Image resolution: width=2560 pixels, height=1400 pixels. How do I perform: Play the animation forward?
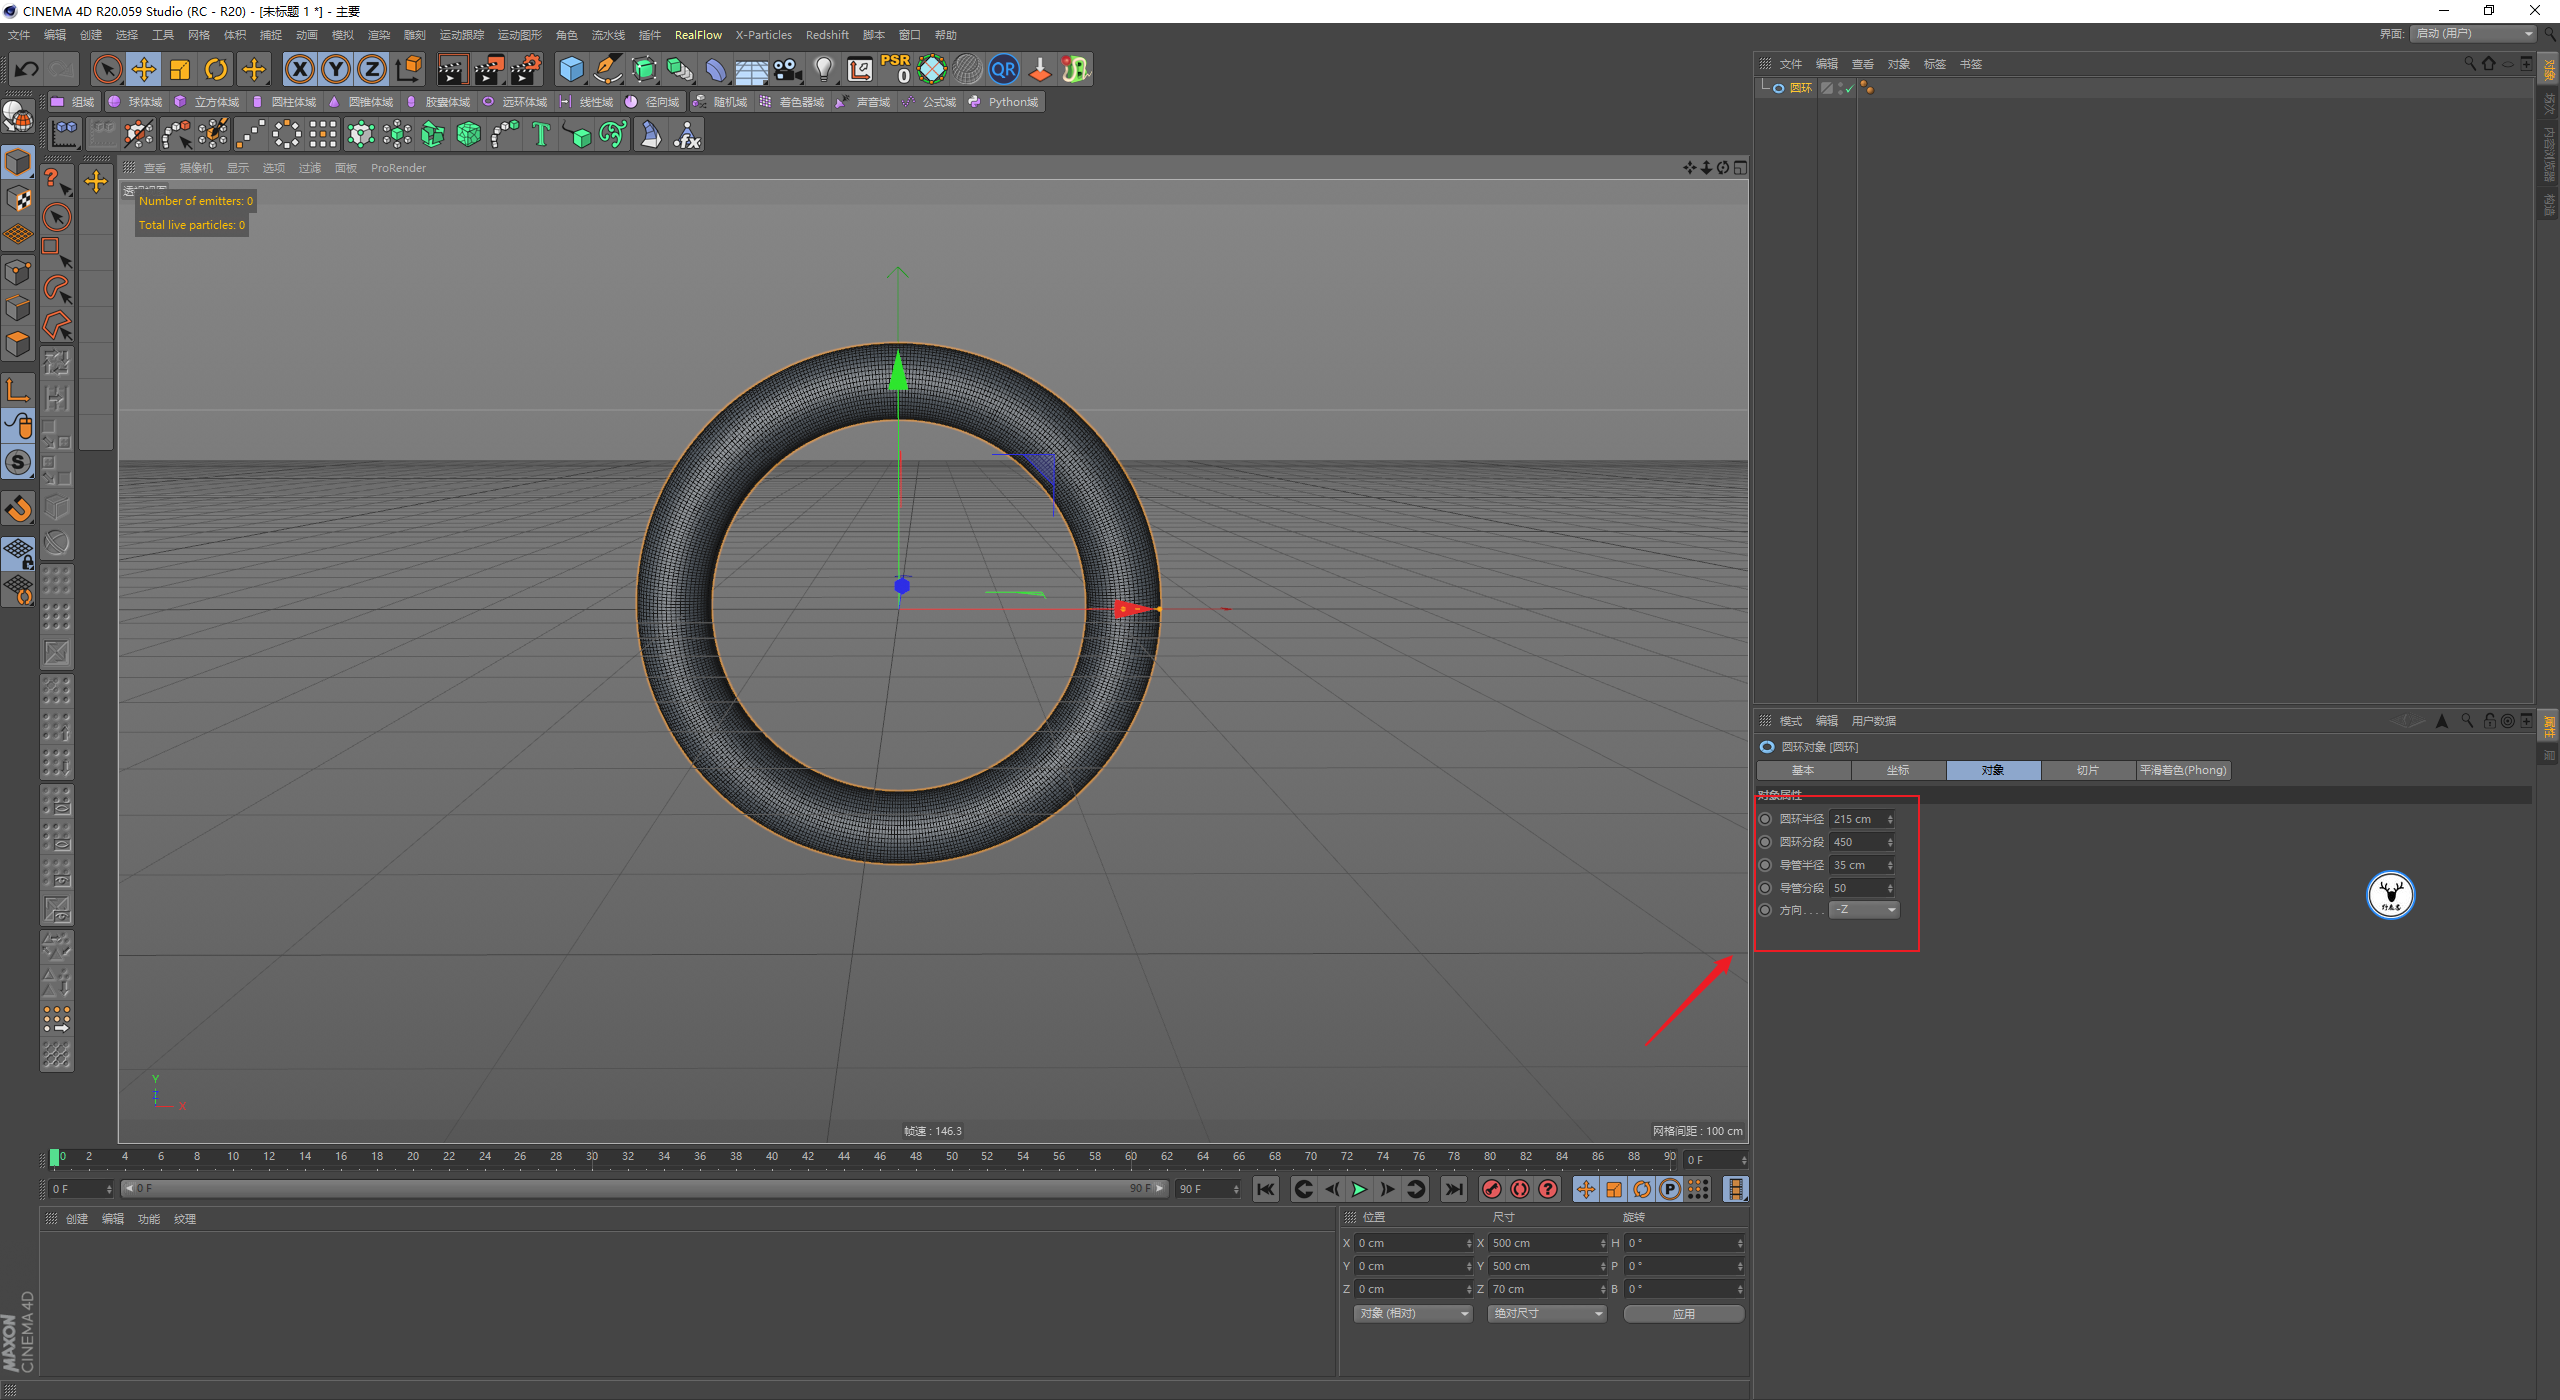(x=1359, y=1189)
